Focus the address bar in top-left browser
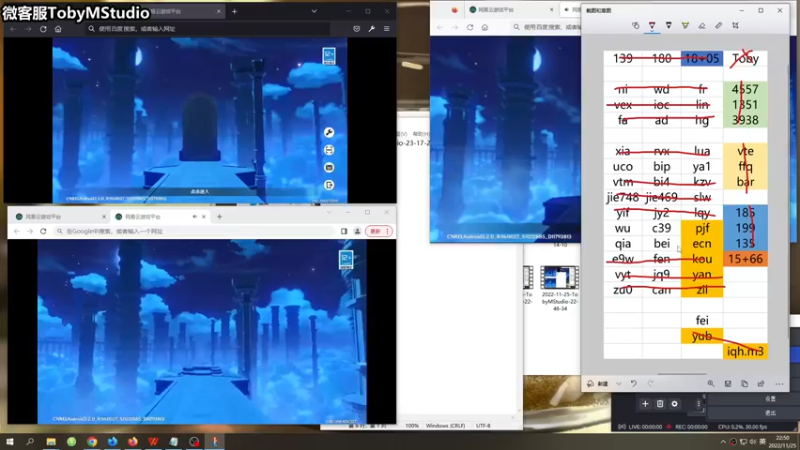 208,29
